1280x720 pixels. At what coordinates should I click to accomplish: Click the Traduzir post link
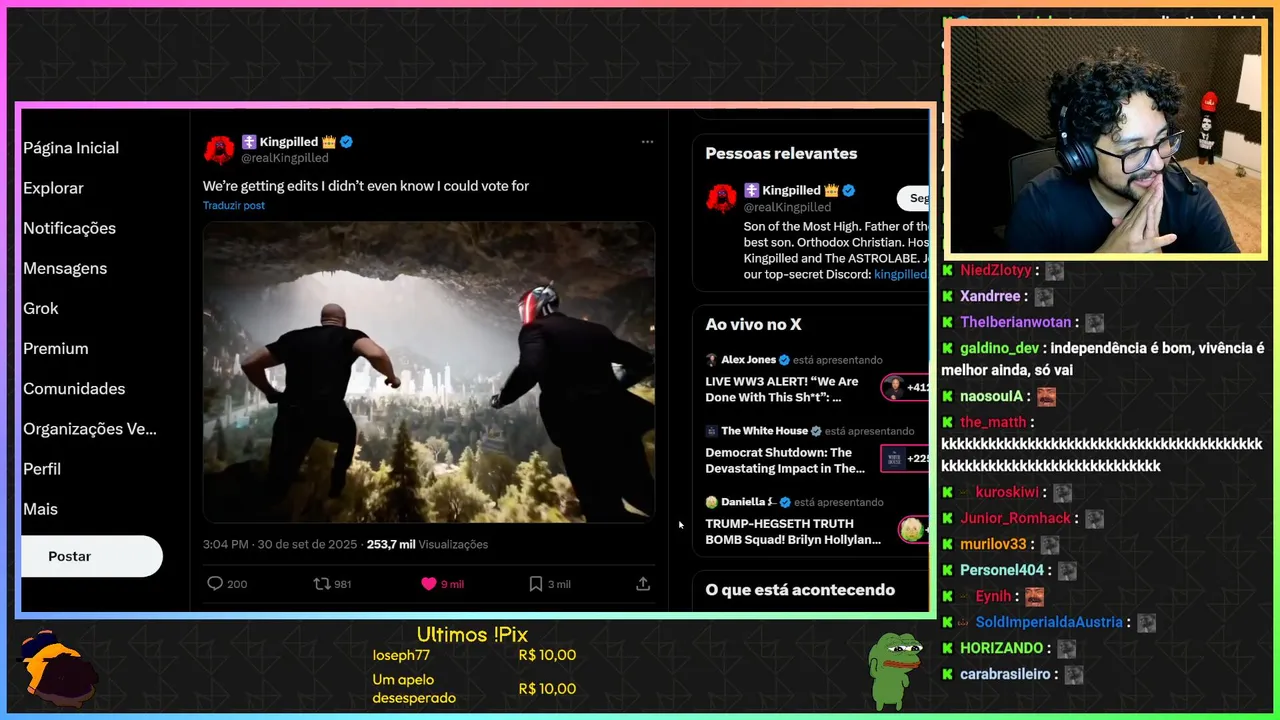click(234, 205)
